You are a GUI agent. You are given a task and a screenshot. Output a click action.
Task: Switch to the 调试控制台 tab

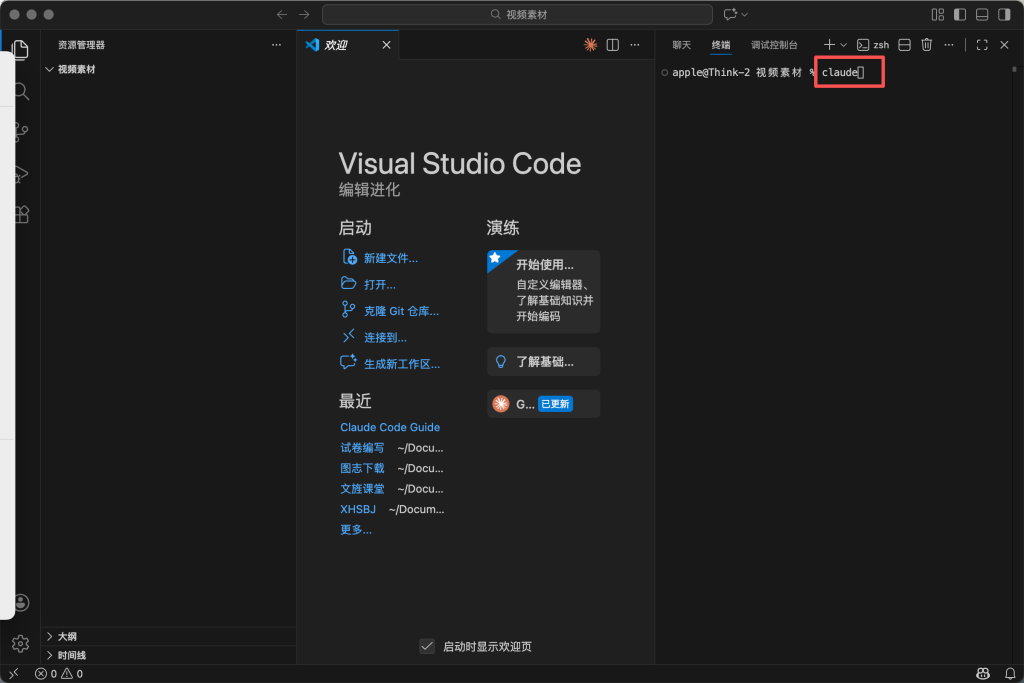pyautogui.click(x=774, y=45)
